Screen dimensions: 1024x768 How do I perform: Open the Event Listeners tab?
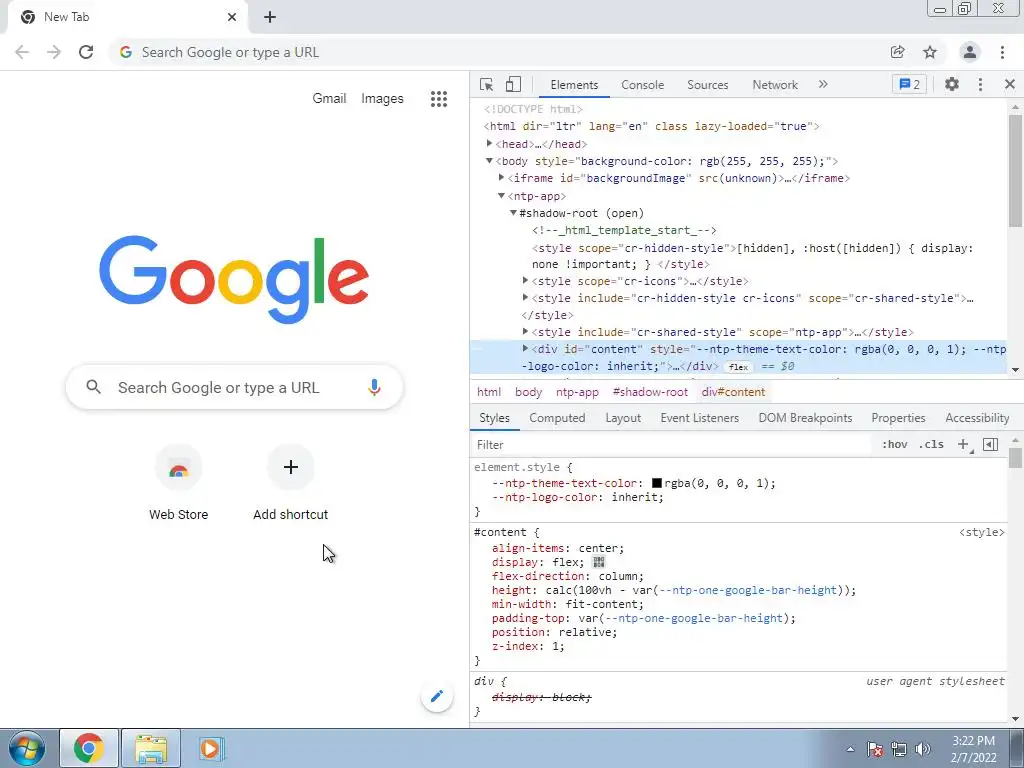point(699,418)
